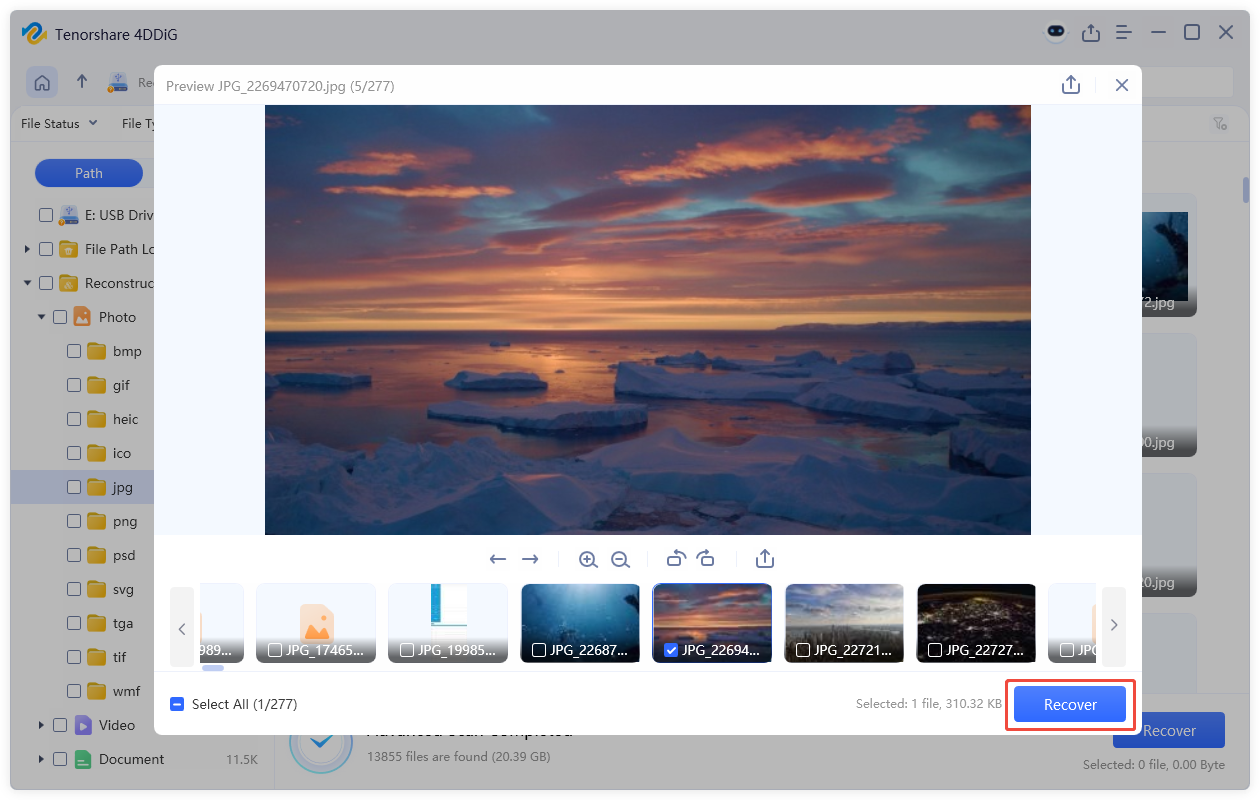Expand the Video folder in sidebar
This screenshot has width=1260, height=800.
pyautogui.click(x=41, y=725)
